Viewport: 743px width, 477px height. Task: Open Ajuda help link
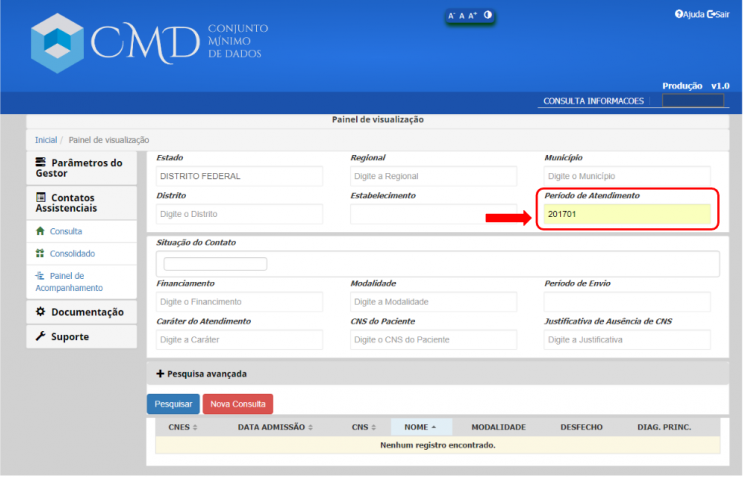[690, 14]
